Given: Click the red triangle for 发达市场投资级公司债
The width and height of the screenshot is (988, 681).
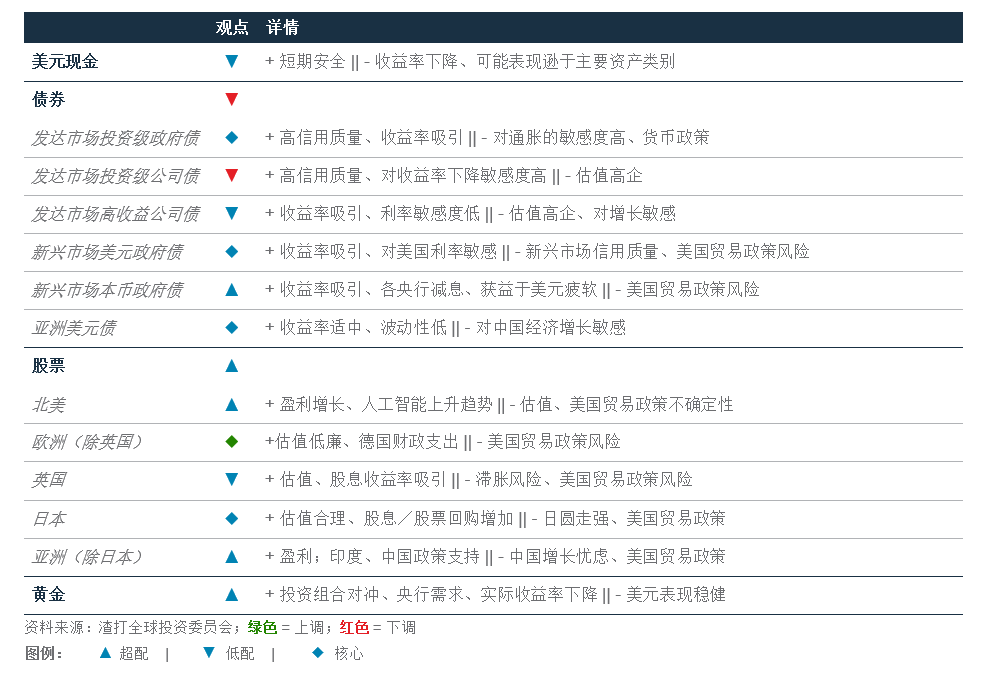Looking at the screenshot, I should [x=232, y=175].
